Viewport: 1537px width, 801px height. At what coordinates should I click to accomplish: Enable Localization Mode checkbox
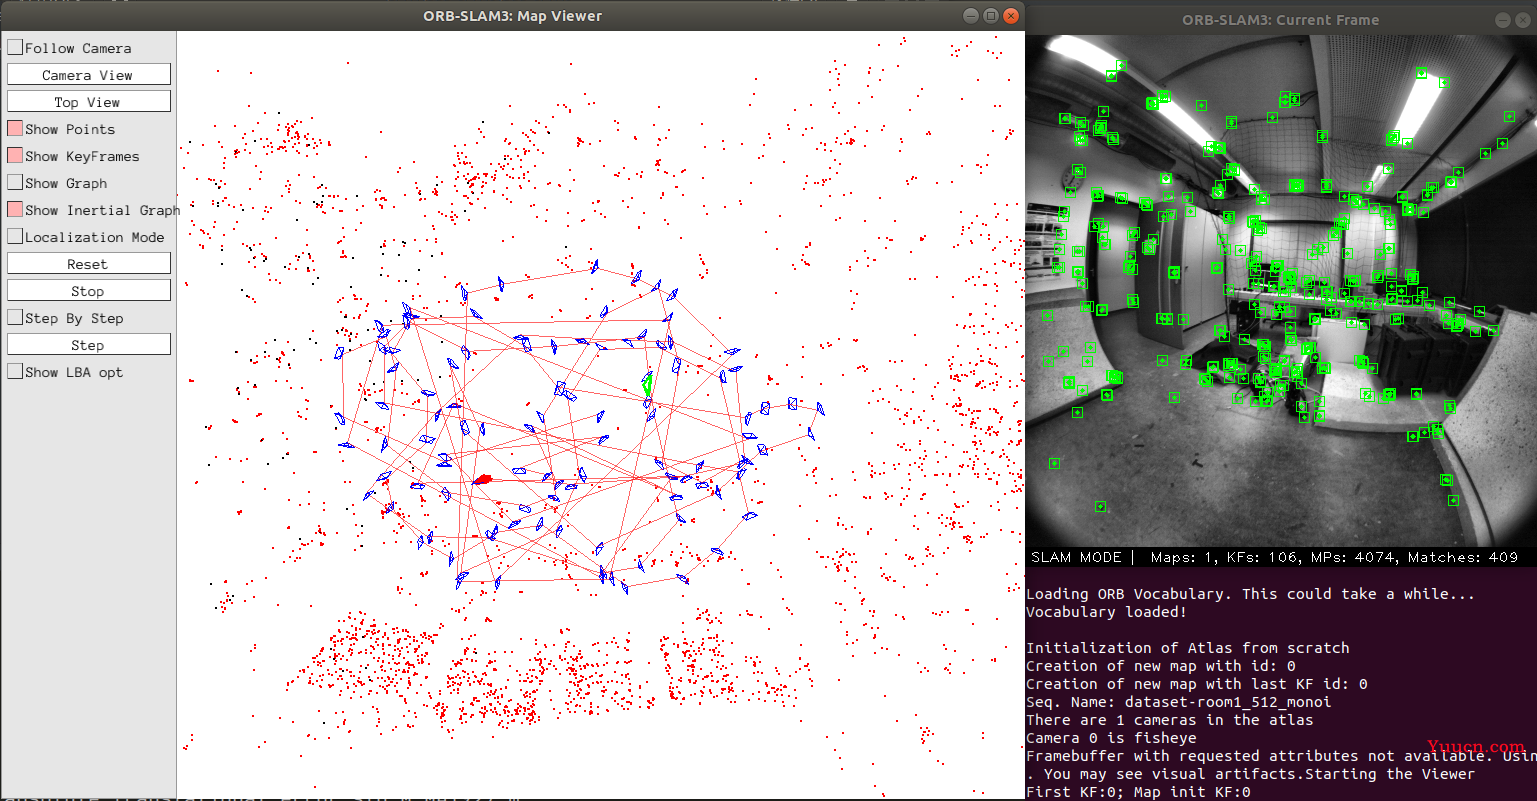pos(15,237)
